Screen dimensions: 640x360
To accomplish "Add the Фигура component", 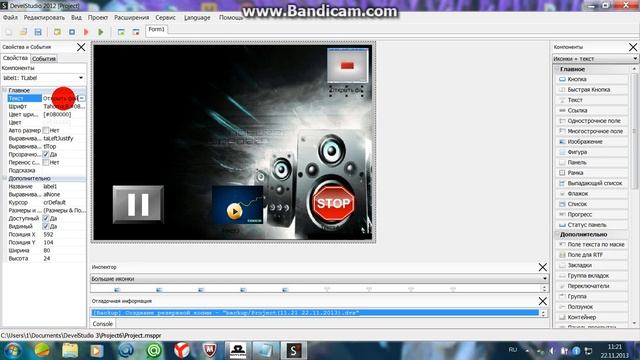I will tap(592, 152).
